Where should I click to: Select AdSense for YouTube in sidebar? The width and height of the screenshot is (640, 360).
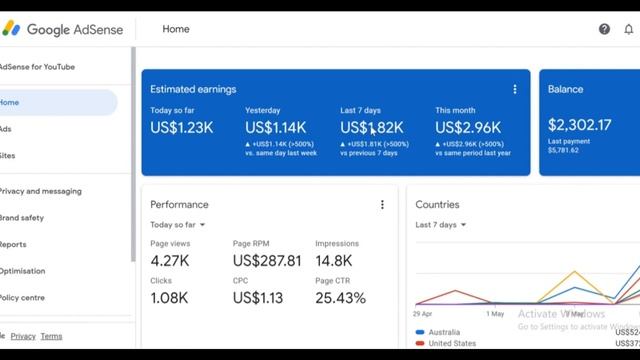(x=37, y=67)
